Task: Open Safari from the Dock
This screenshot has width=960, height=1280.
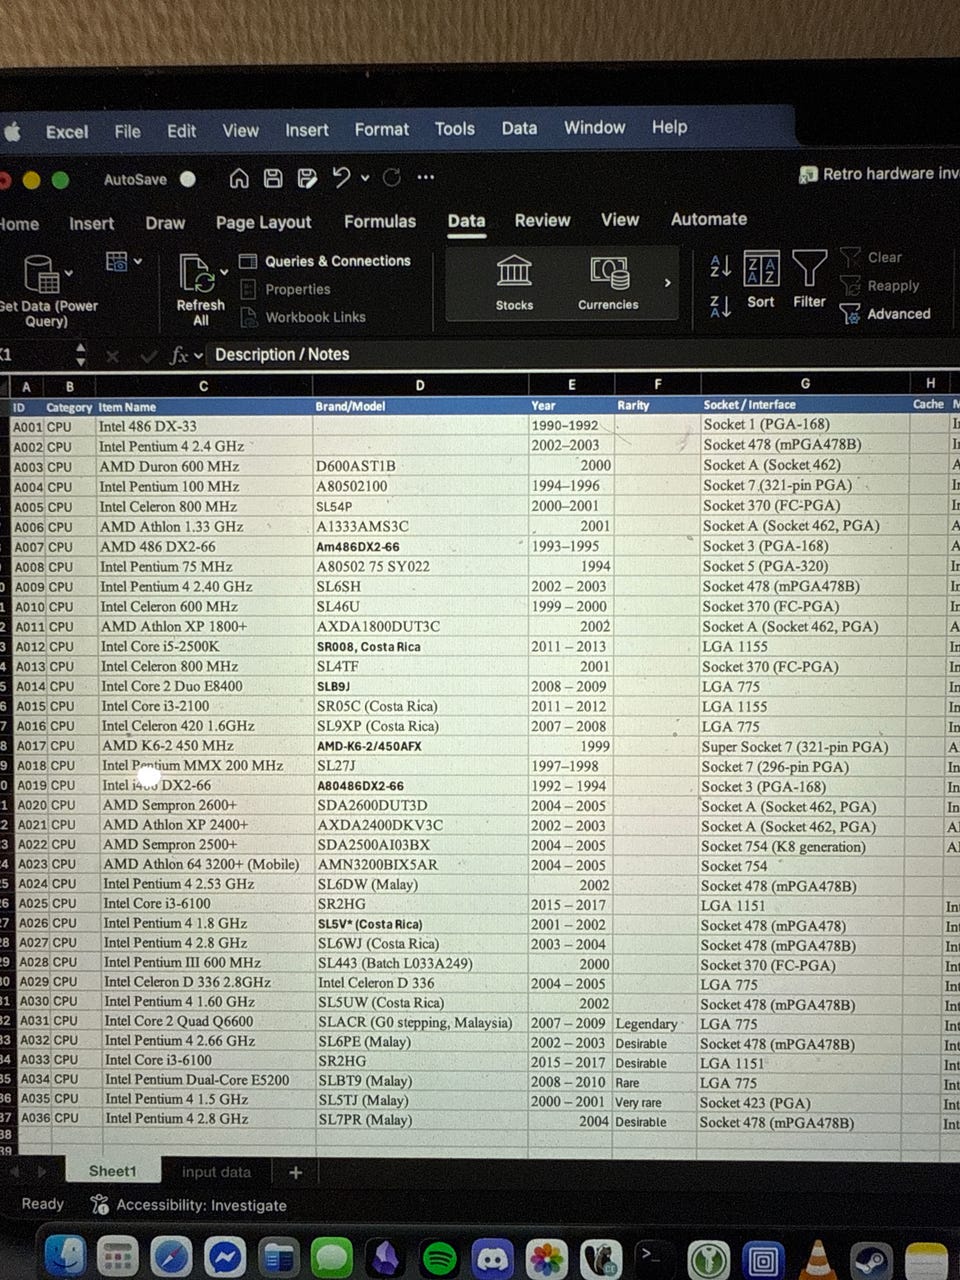Action: pyautogui.click(x=171, y=1258)
